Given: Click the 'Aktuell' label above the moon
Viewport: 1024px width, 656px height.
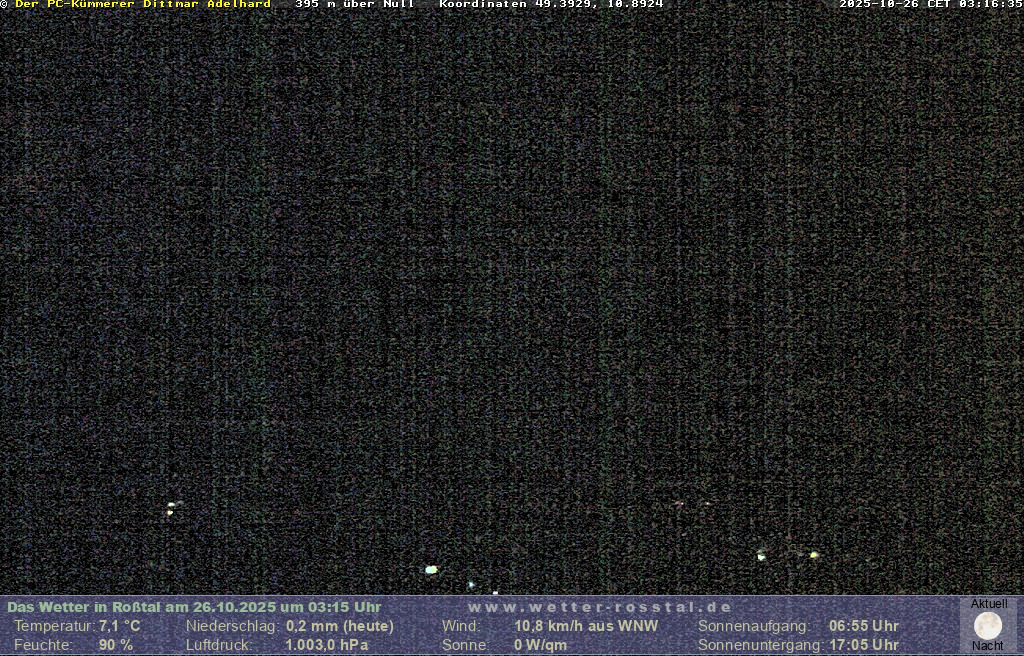Looking at the screenshot, I should [x=989, y=604].
